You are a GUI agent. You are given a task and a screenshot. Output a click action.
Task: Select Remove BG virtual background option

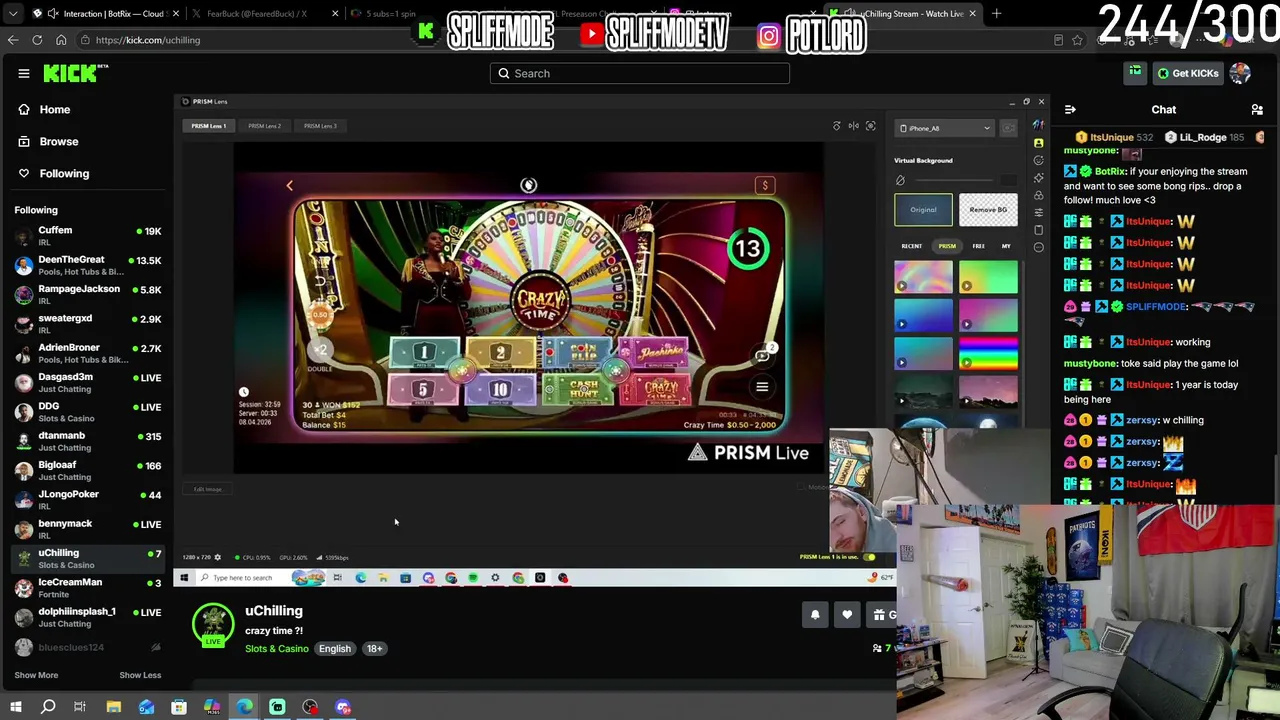pos(988,210)
